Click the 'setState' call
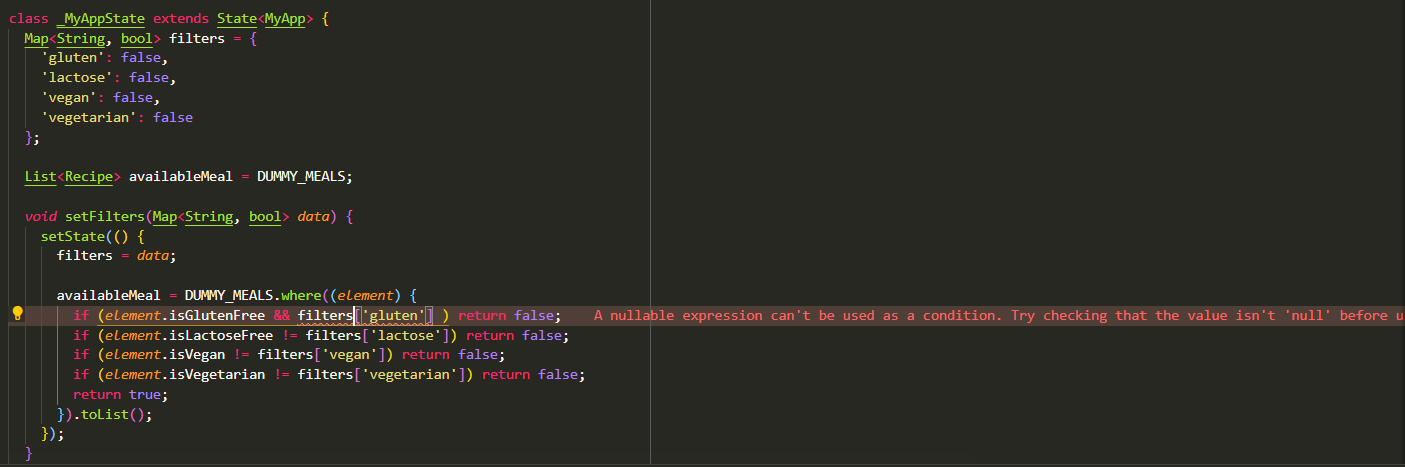This screenshot has width=1405, height=467. [73, 237]
